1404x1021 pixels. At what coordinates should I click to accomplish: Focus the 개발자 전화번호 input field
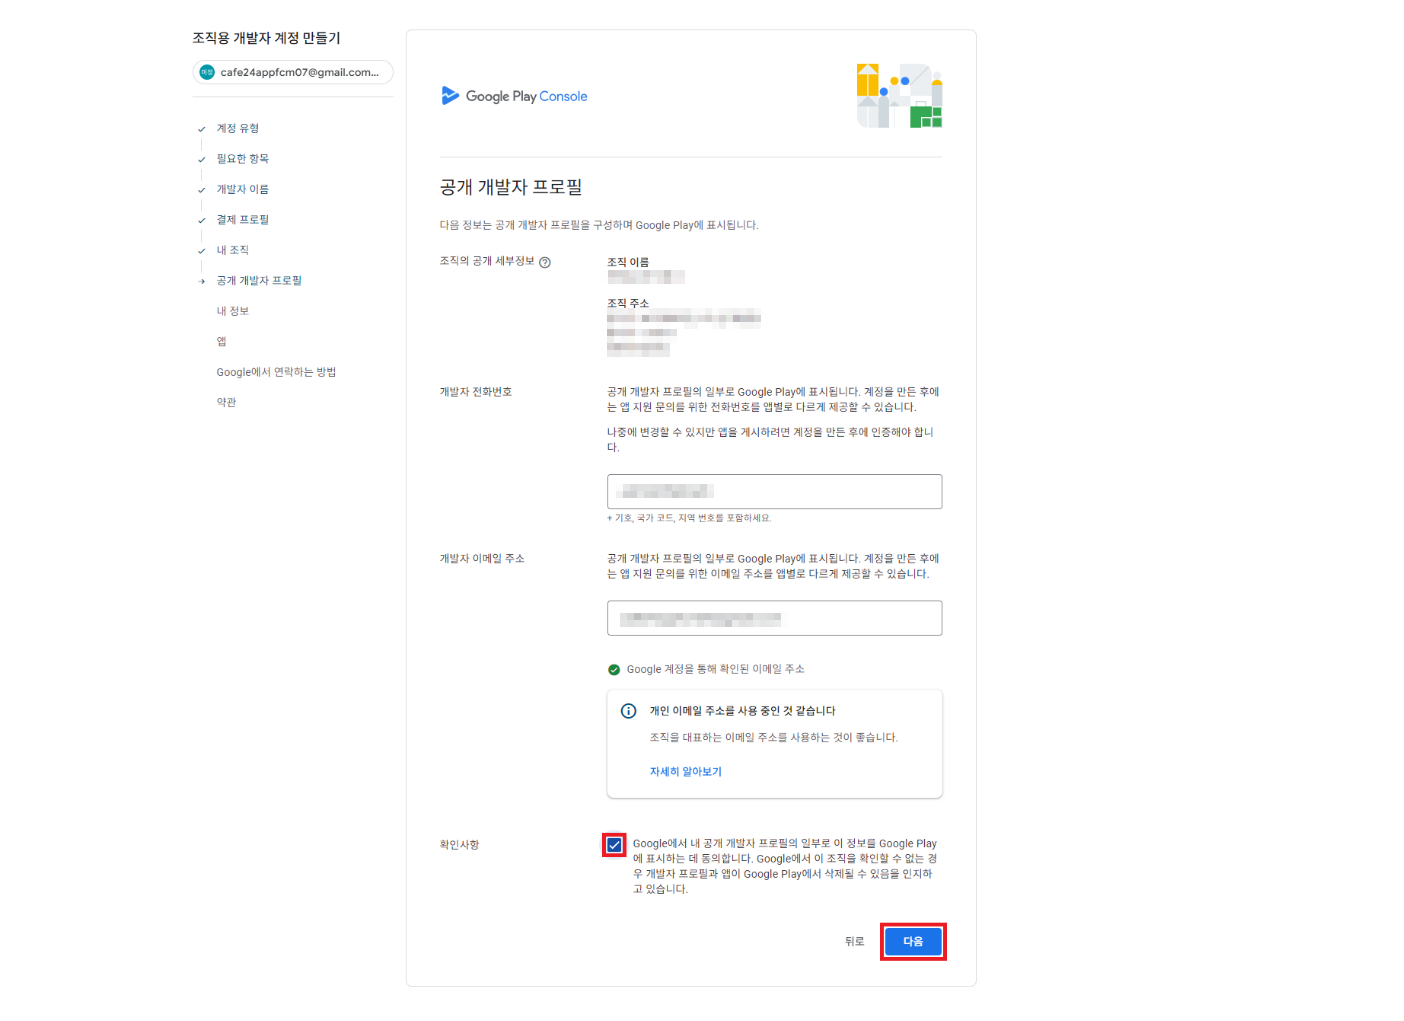(774, 491)
